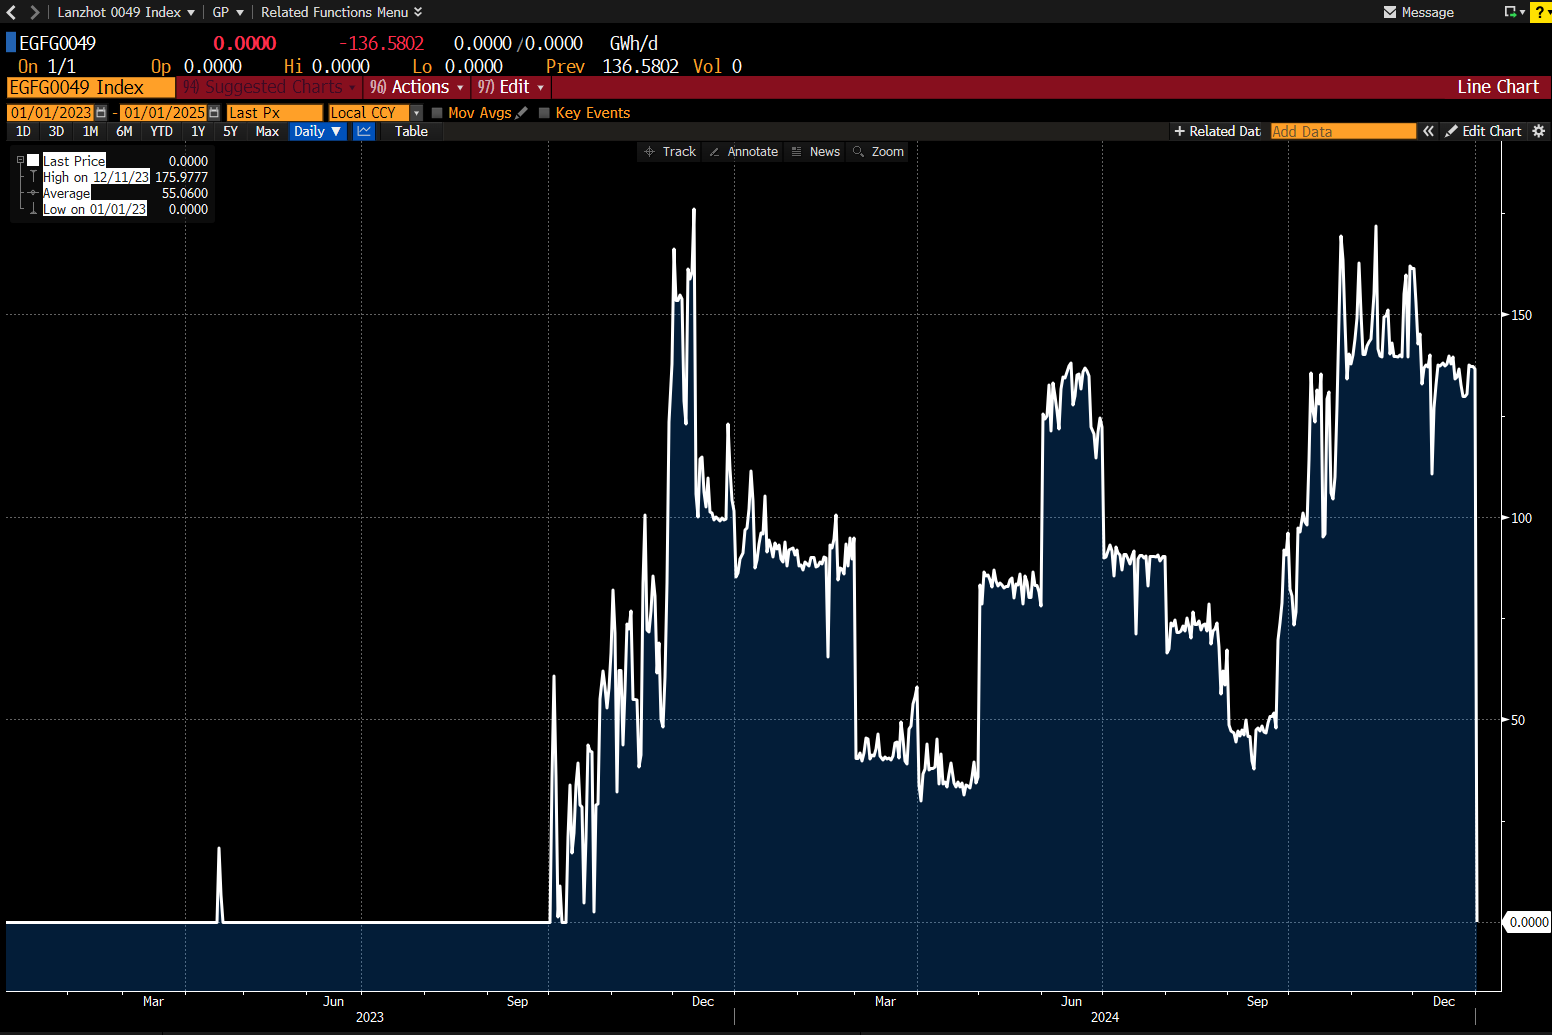Screen dimensions: 1552x1035
Task: Enable the Key Events checkbox
Action: (x=544, y=113)
